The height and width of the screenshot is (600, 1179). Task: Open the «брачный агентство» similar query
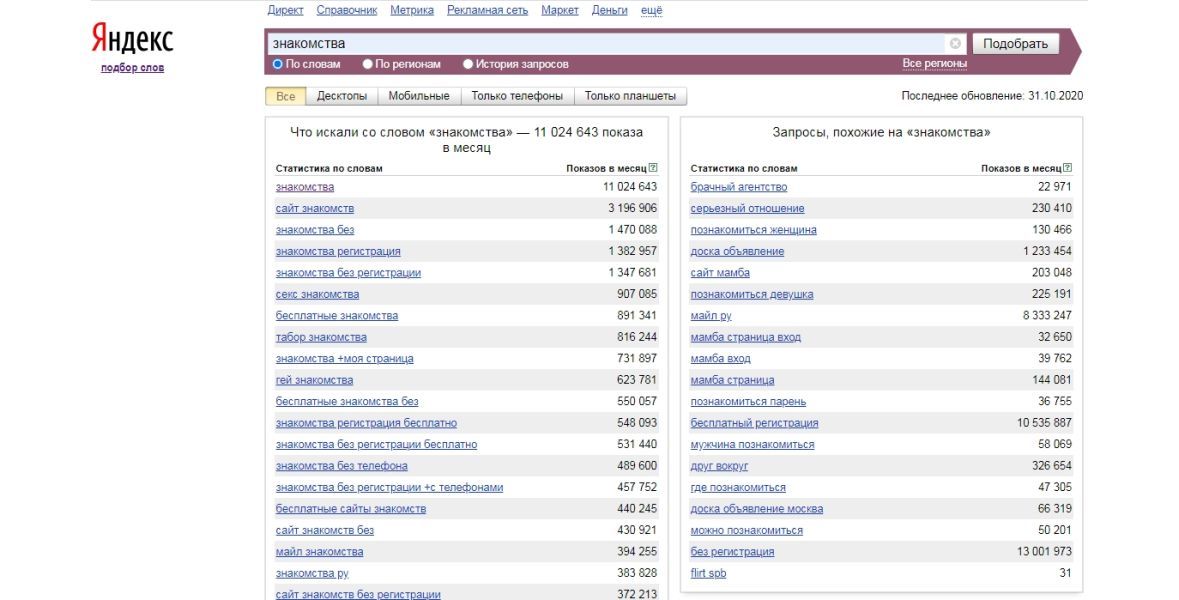pyautogui.click(x=738, y=187)
